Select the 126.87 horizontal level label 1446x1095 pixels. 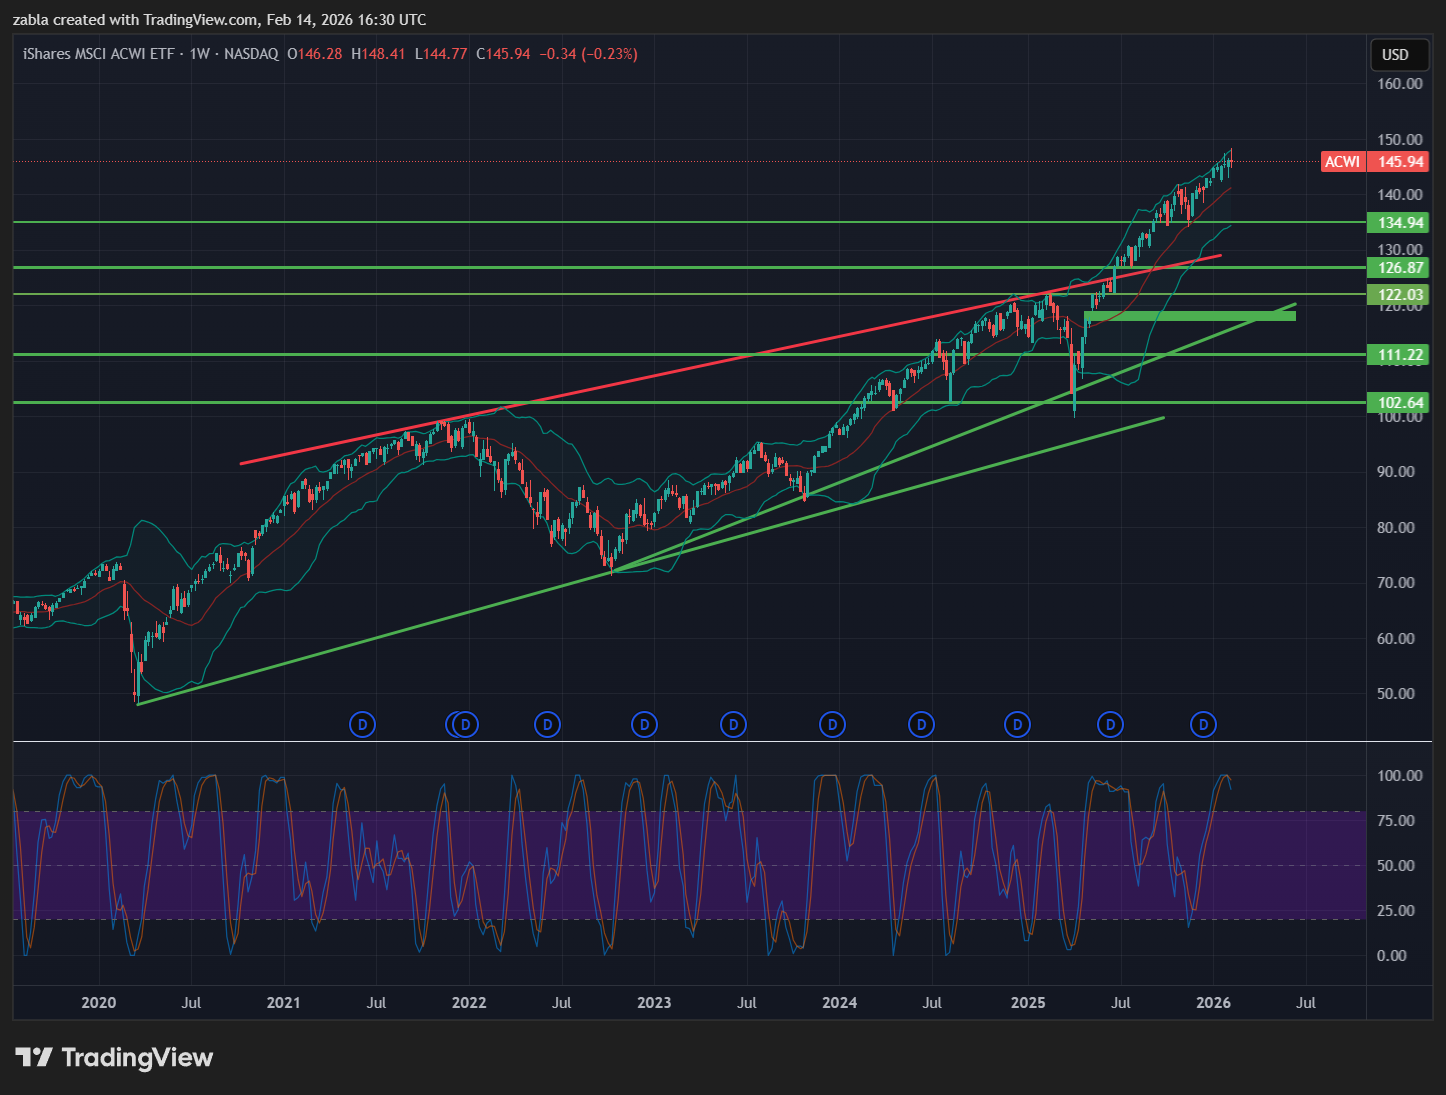[x=1399, y=268]
